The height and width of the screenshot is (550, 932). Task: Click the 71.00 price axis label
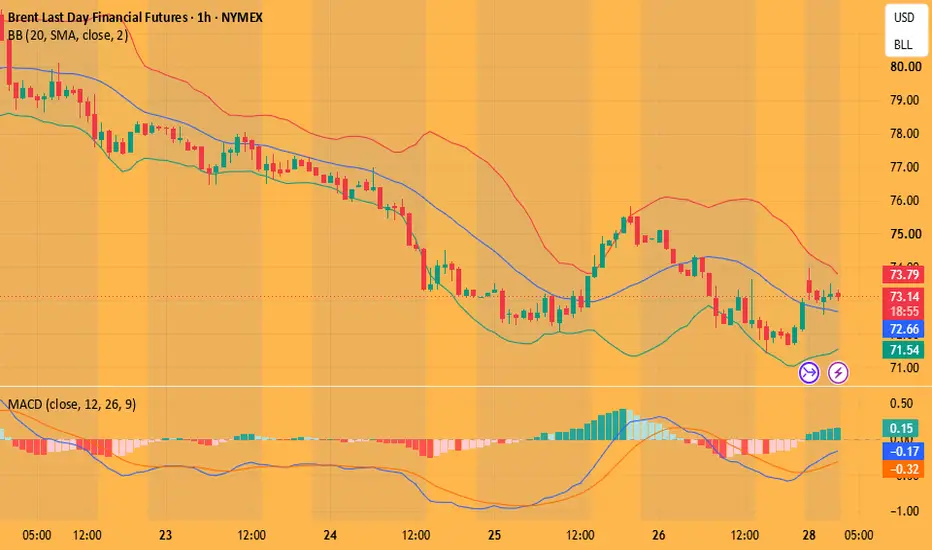pos(905,367)
